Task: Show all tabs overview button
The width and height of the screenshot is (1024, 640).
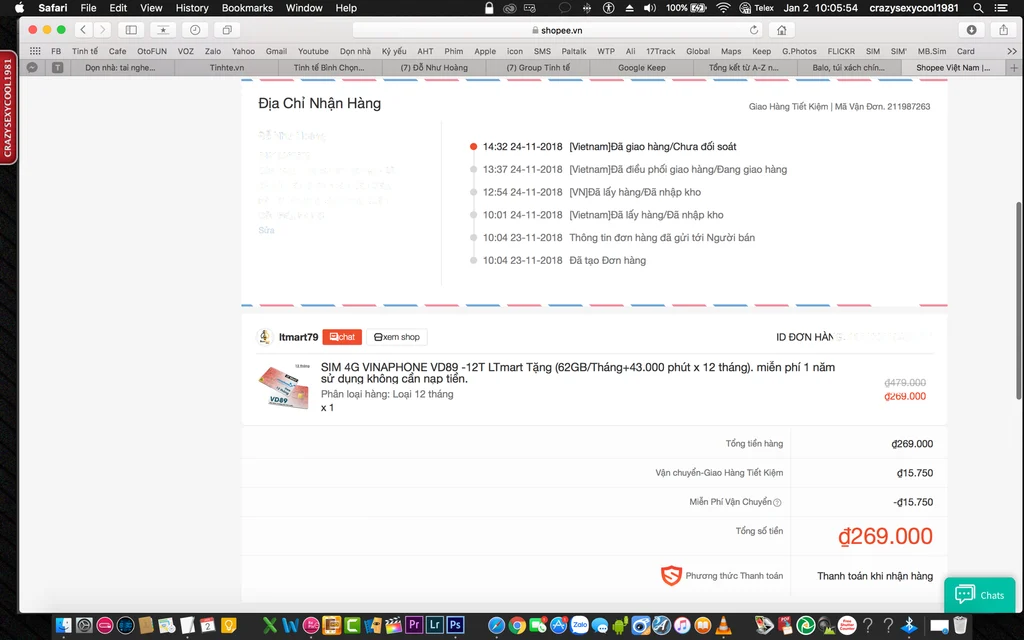Action: click(x=227, y=30)
